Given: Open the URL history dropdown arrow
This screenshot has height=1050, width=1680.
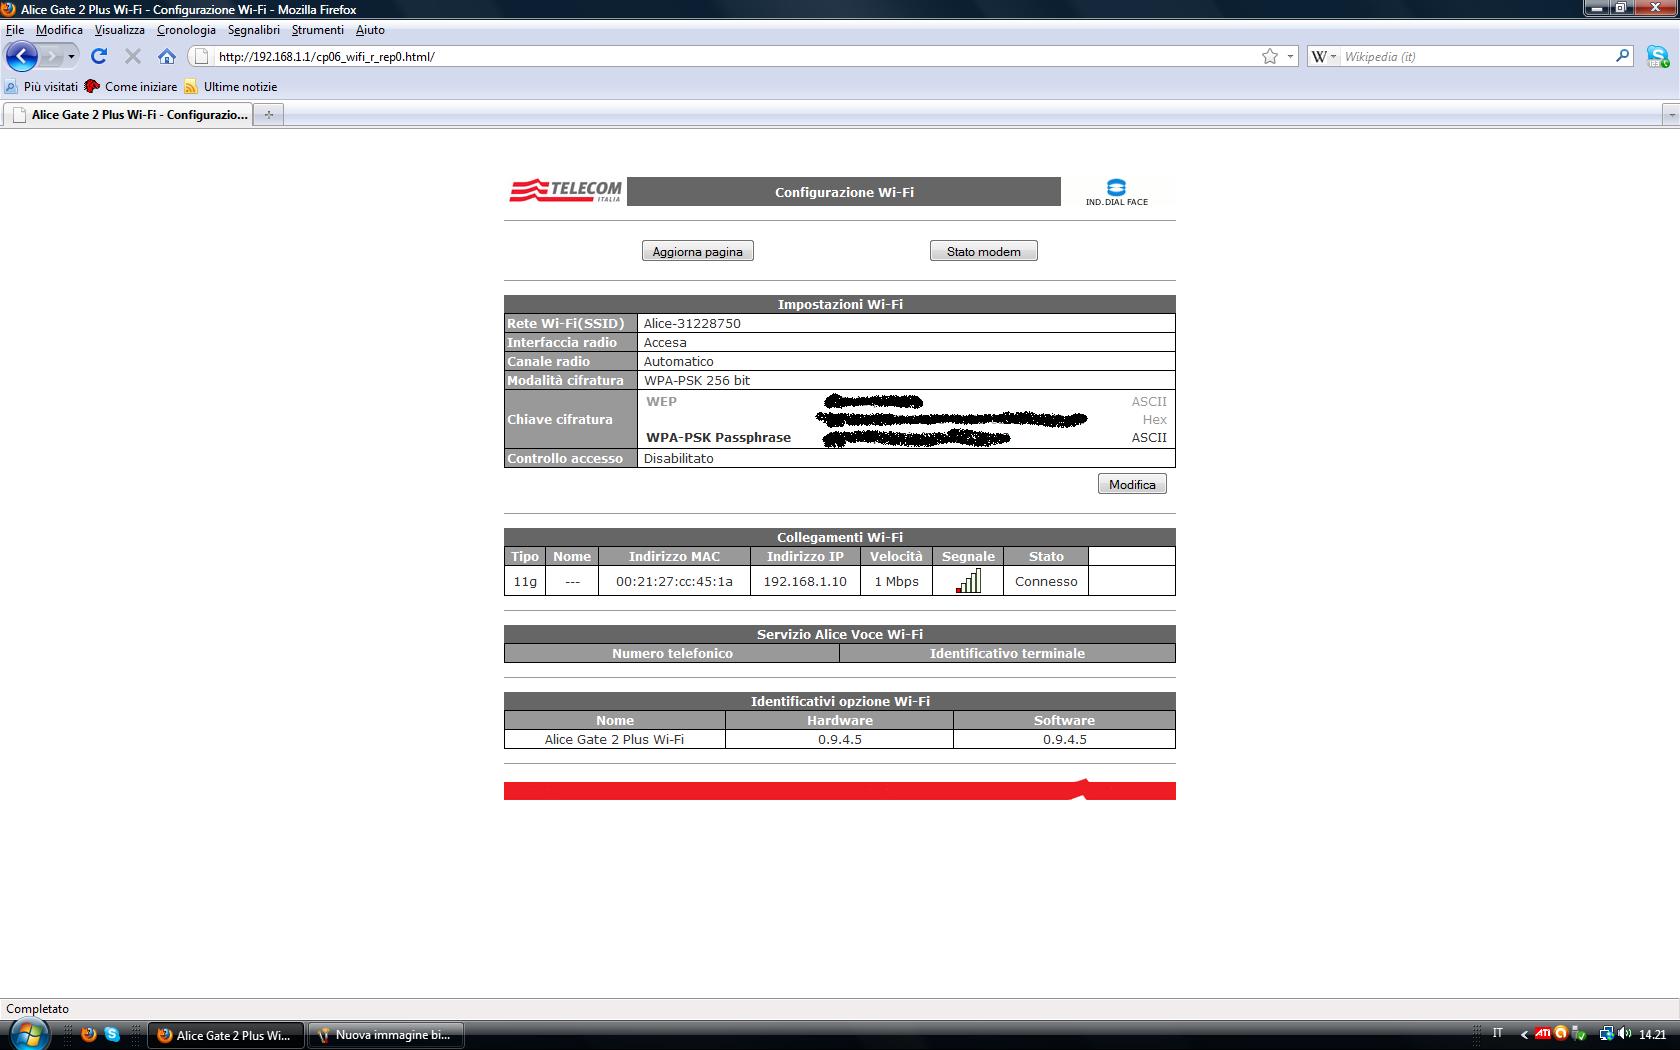Looking at the screenshot, I should (x=1290, y=57).
